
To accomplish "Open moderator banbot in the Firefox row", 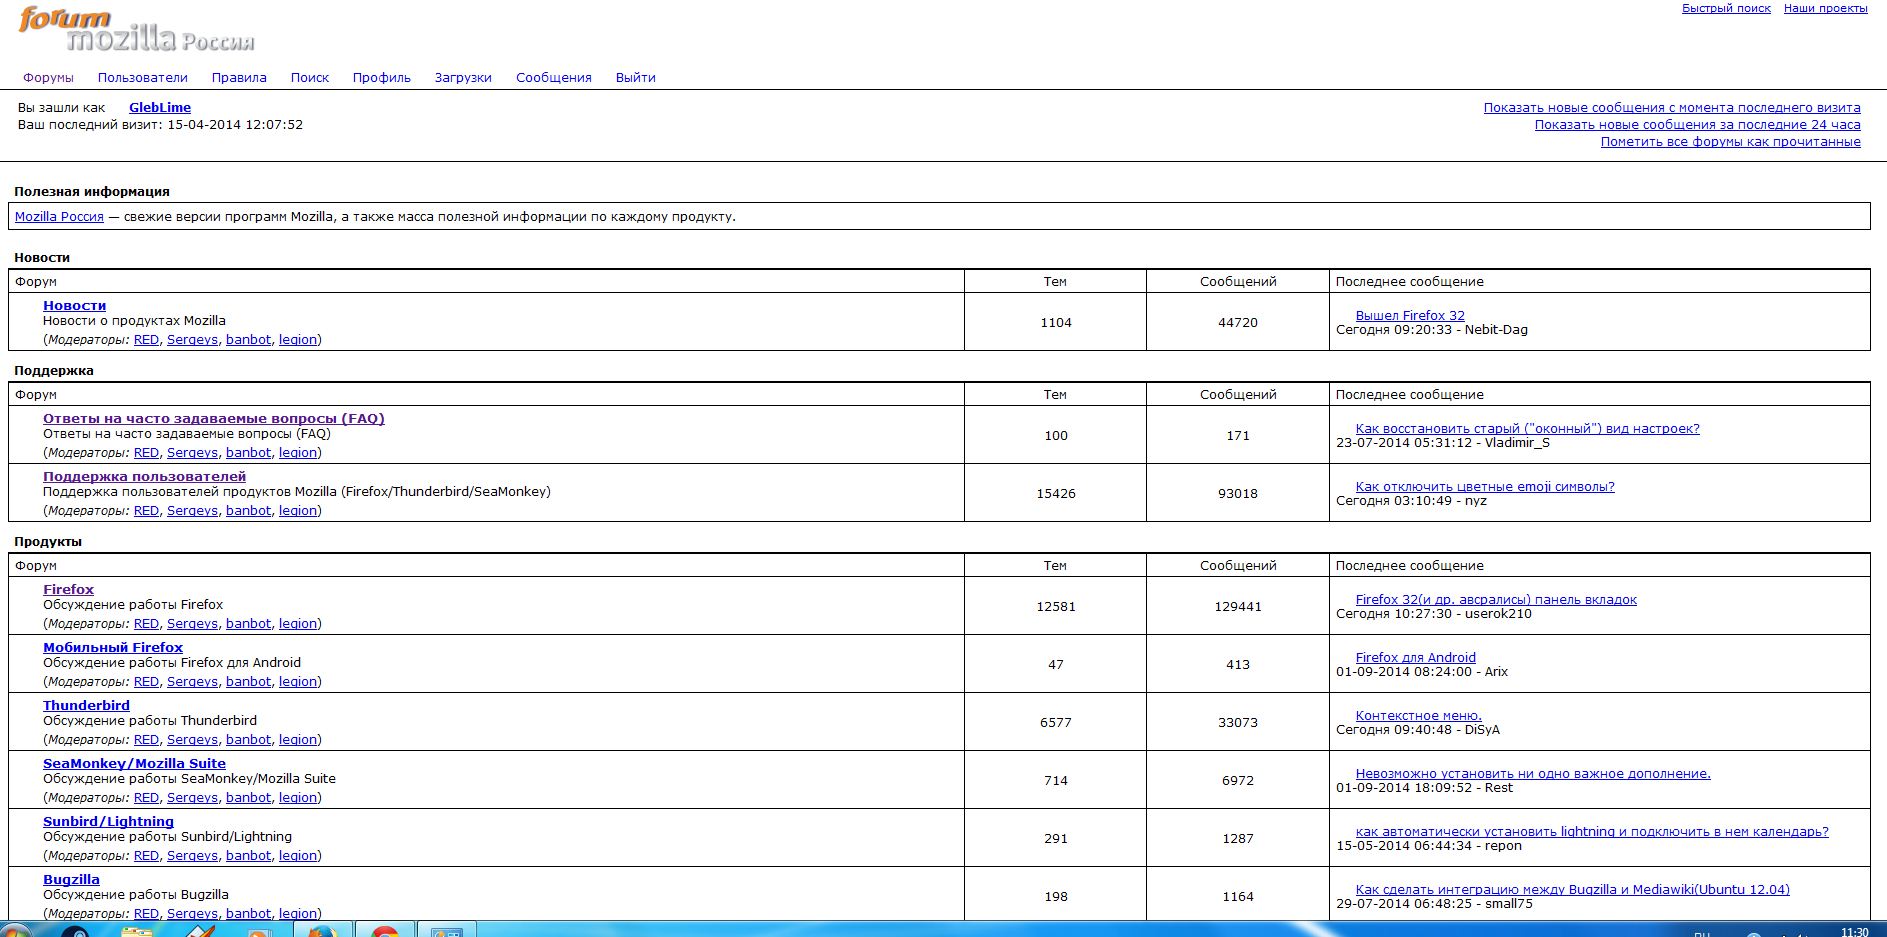I will 248,623.
